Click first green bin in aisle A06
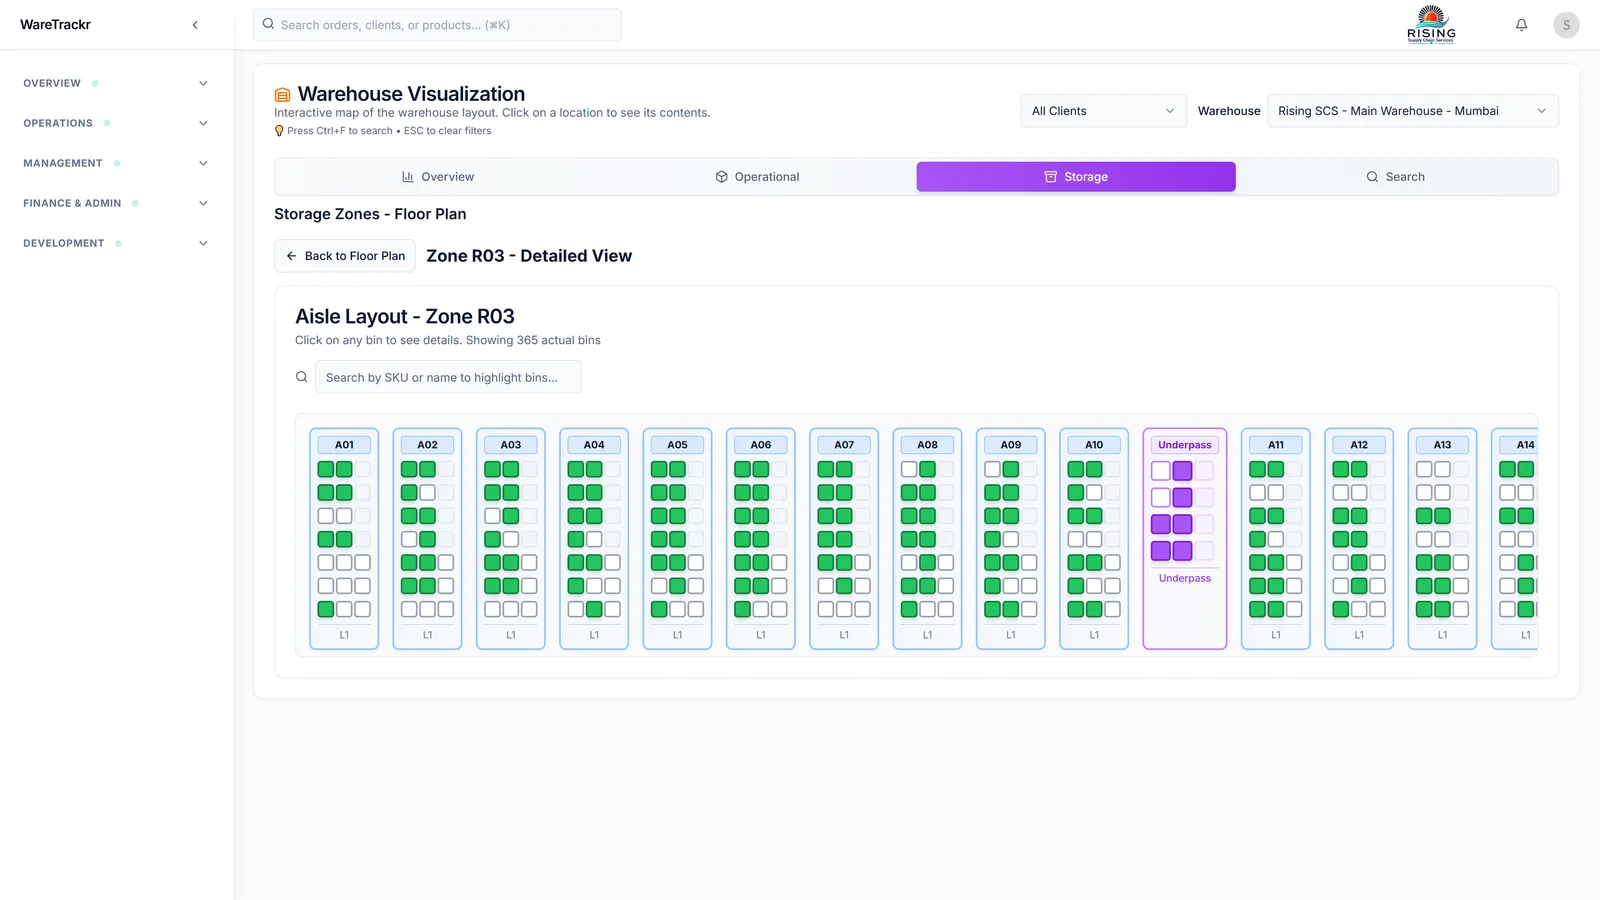Viewport: 1600px width, 900px height. coord(742,469)
